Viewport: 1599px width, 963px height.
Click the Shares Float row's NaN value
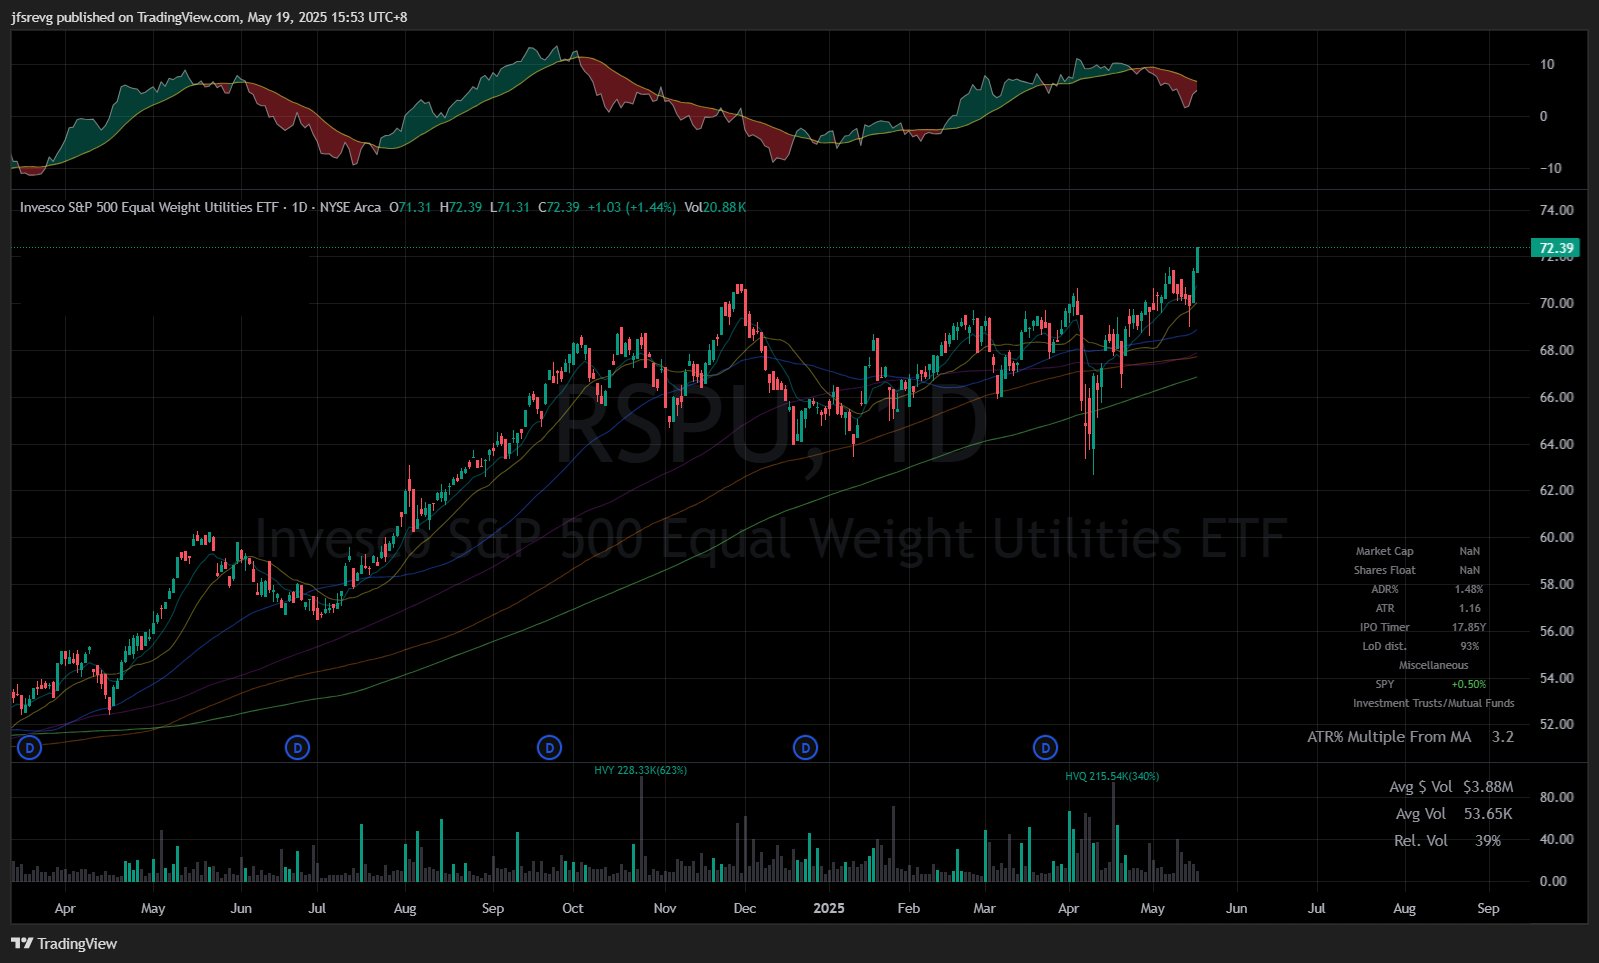coord(1469,570)
